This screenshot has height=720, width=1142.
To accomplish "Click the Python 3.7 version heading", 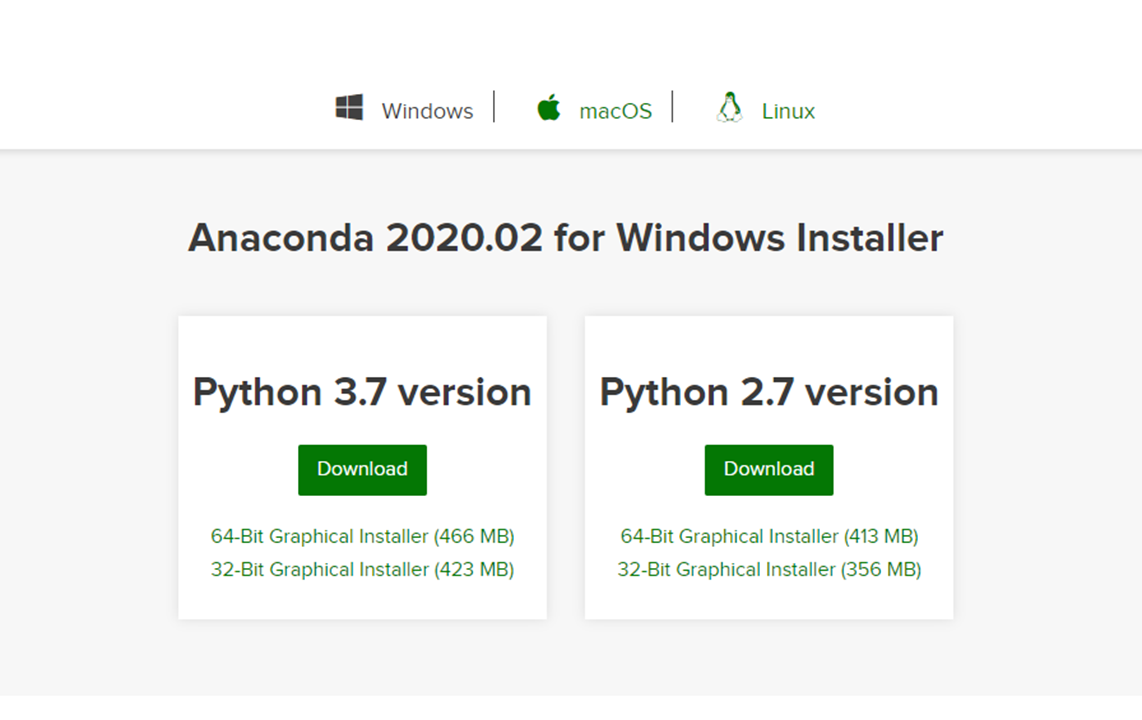I will point(362,393).
